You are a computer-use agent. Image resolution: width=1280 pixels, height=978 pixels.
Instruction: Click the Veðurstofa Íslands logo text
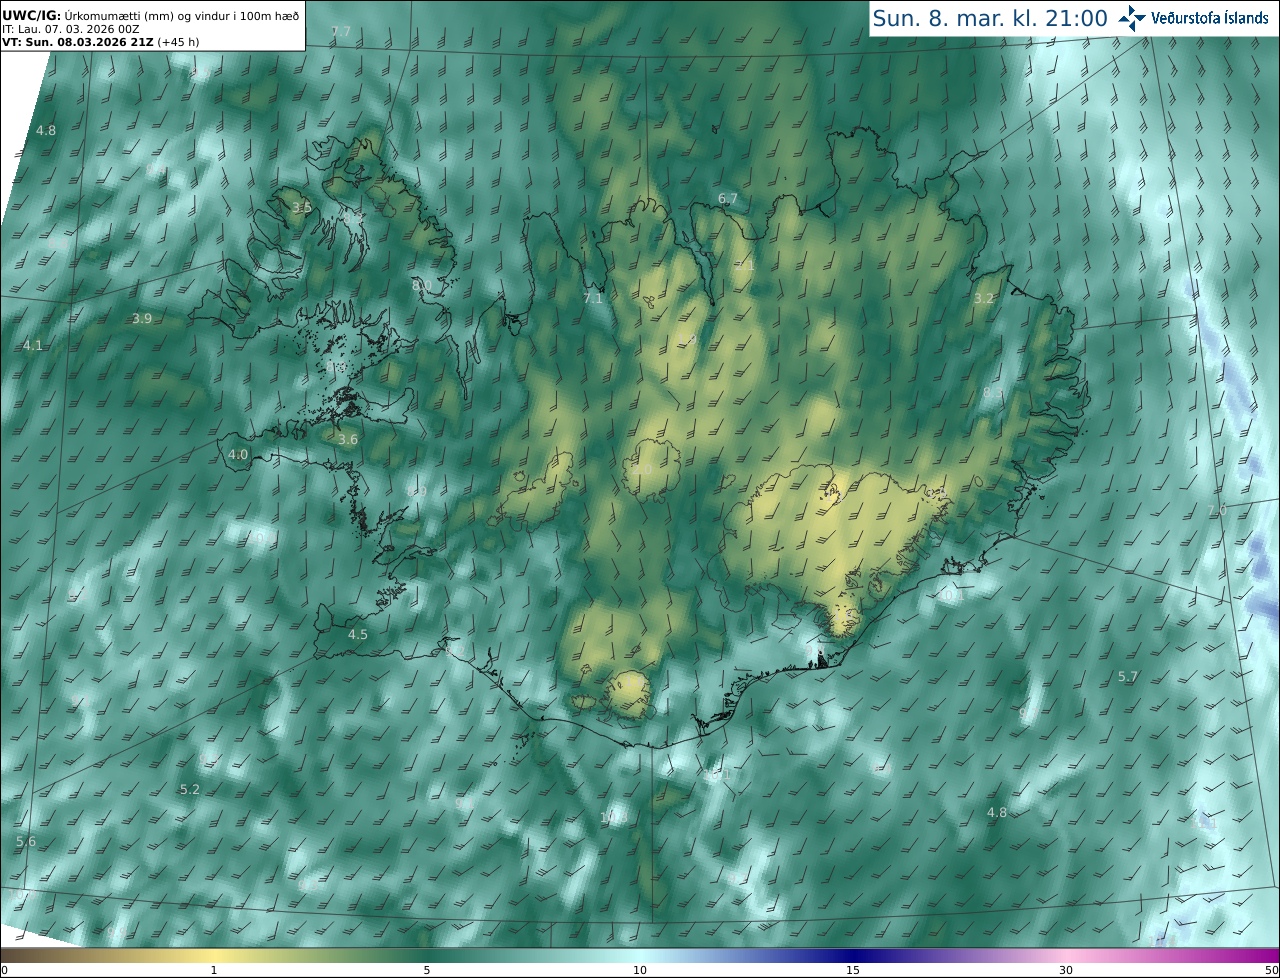coord(1210,18)
